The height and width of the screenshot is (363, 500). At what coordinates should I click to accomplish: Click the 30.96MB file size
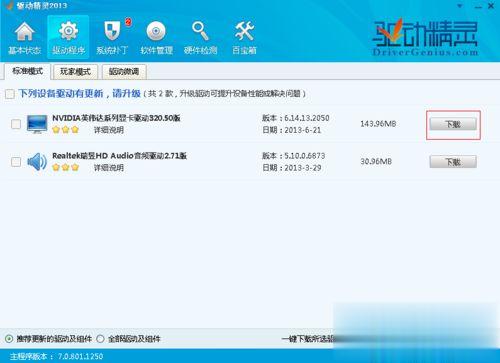pyautogui.click(x=376, y=162)
